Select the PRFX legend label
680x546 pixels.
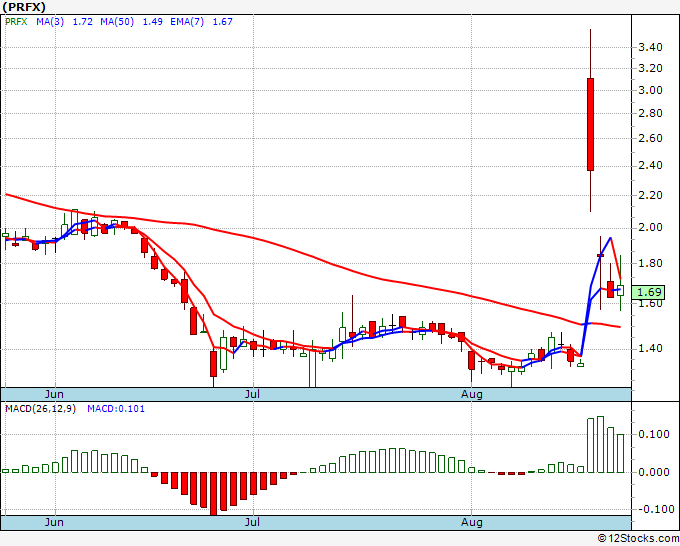[x=16, y=22]
